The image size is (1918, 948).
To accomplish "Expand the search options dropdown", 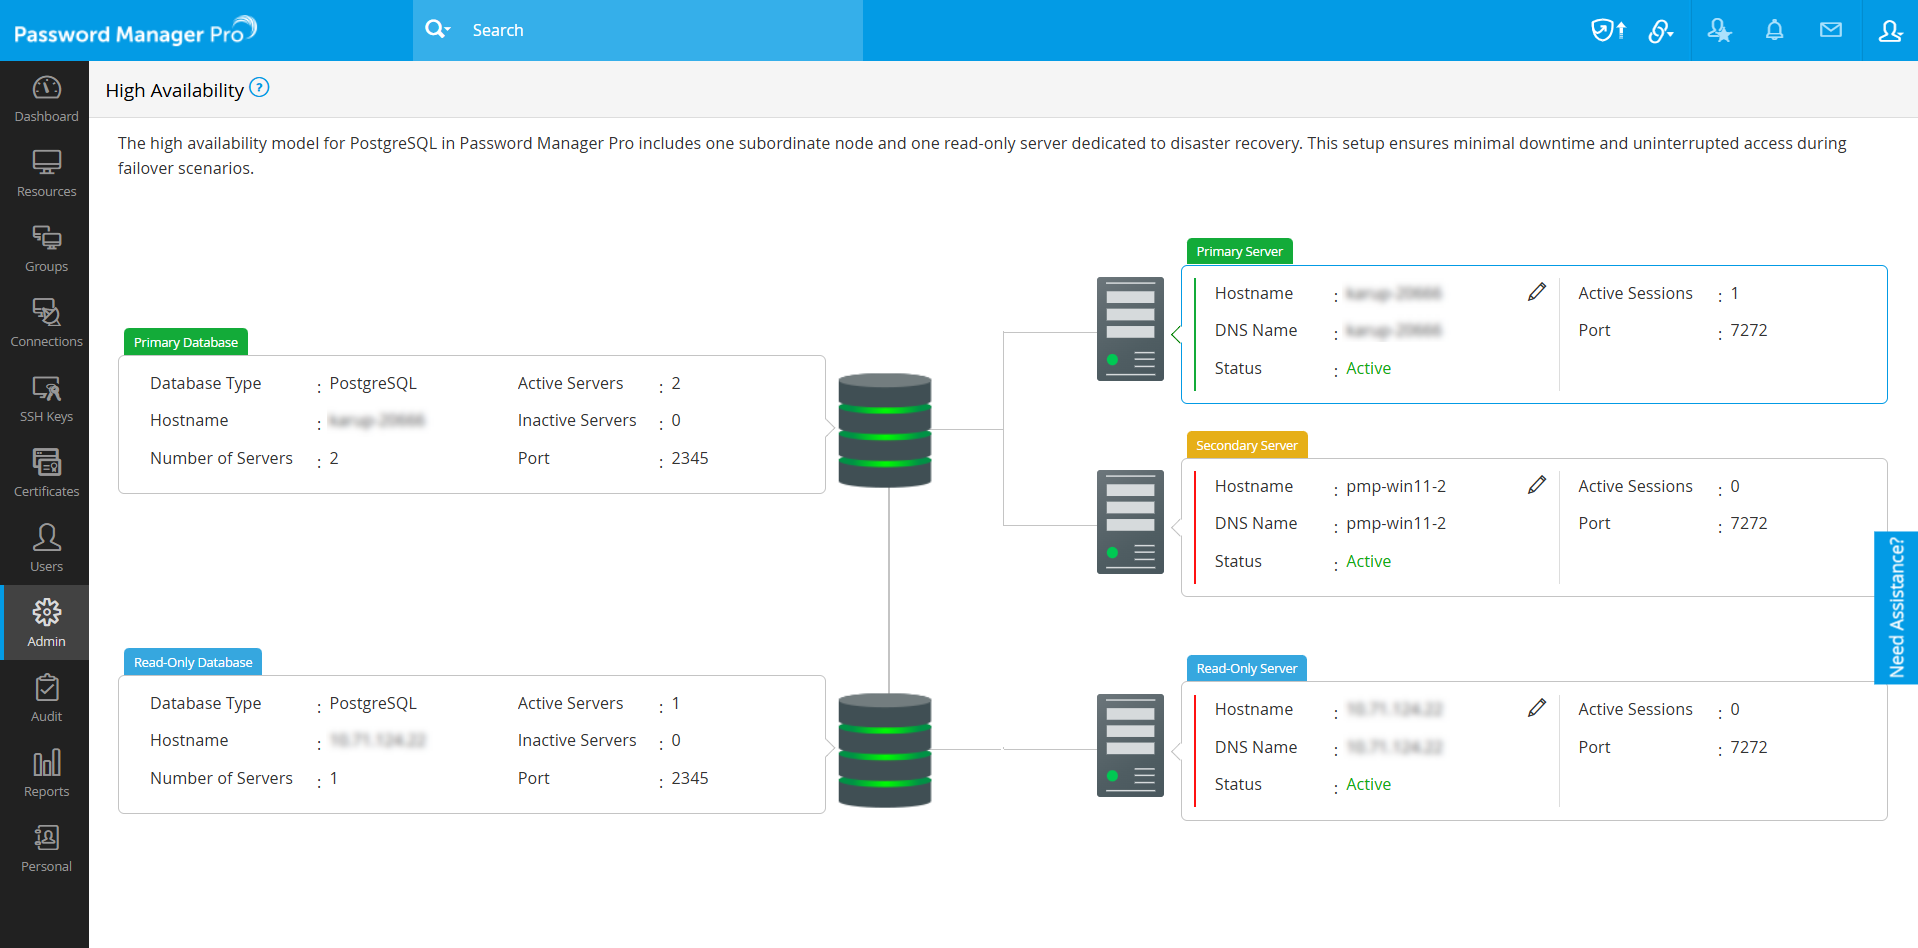I will 438,30.
